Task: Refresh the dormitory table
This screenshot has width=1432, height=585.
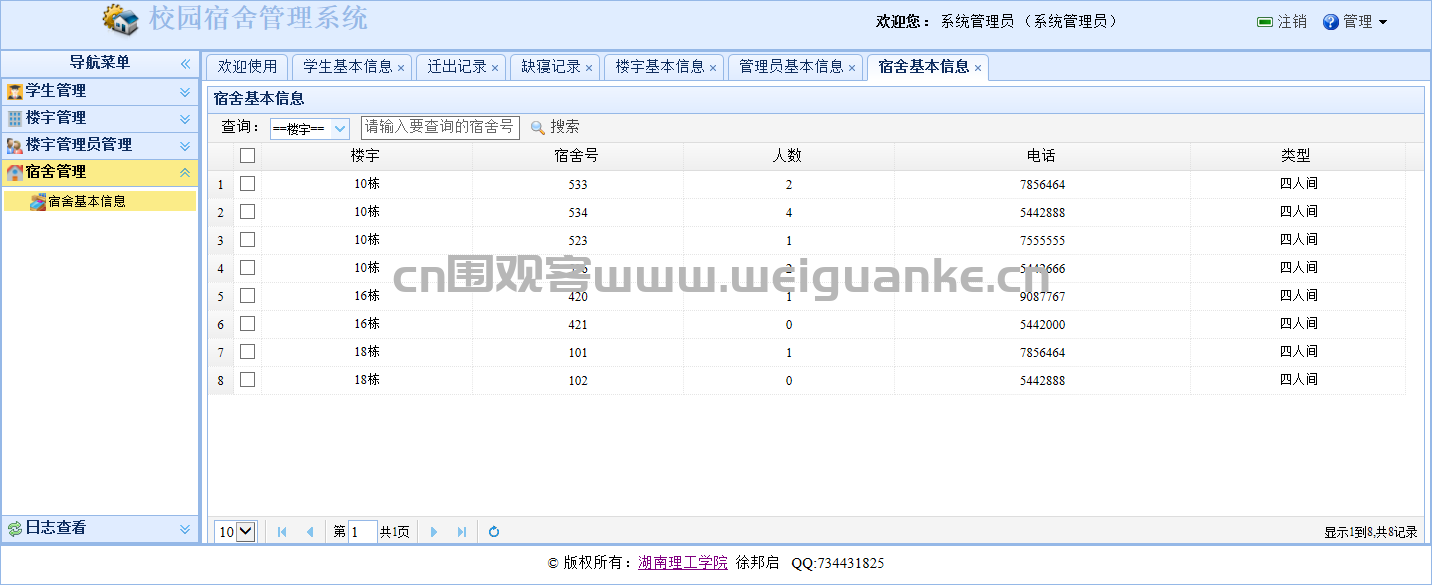Action: (494, 532)
